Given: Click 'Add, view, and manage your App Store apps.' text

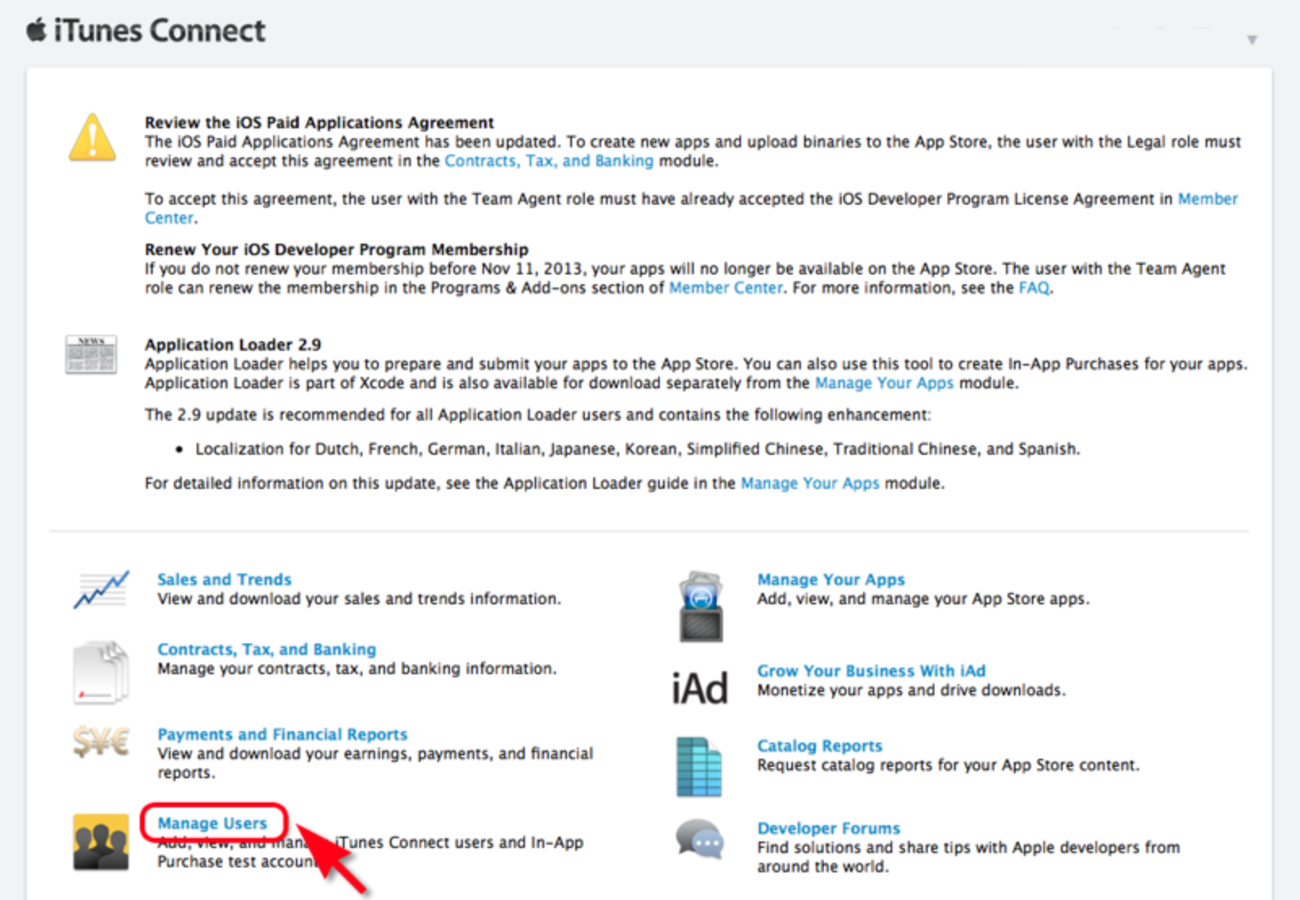Looking at the screenshot, I should click(923, 599).
